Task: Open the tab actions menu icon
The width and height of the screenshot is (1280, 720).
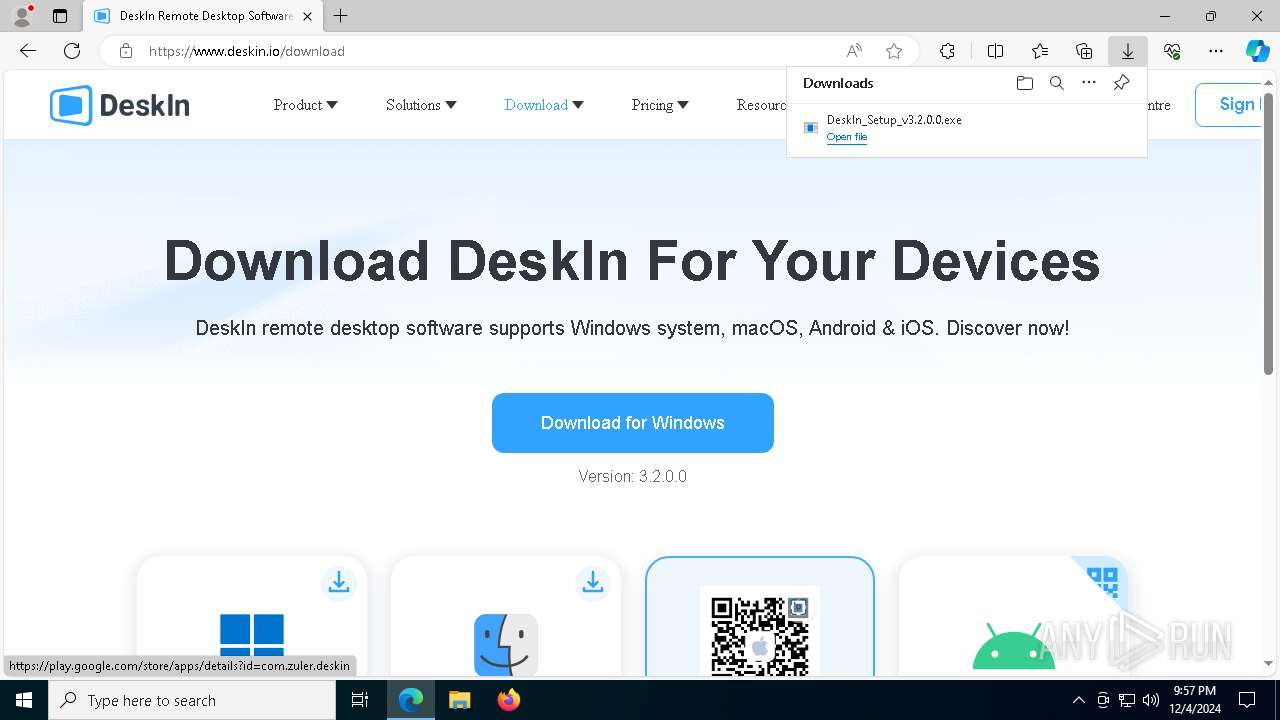Action: pyautogui.click(x=60, y=16)
